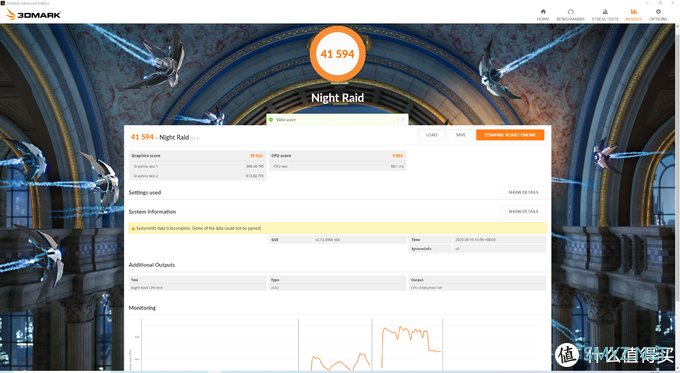This screenshot has height=373, width=680.
Task: Open the Stress Tests section
Action: pyautogui.click(x=605, y=15)
